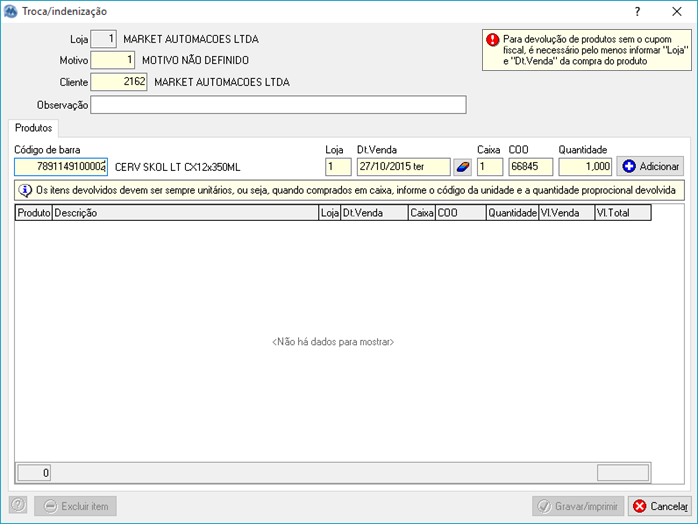The image size is (698, 524).
Task: Click the CERV SKOL LT CX12x350ML description
Action: [178, 167]
